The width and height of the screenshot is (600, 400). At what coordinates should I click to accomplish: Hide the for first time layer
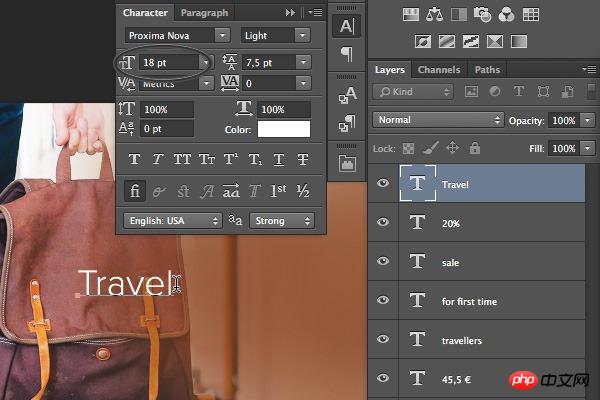pyautogui.click(x=383, y=300)
